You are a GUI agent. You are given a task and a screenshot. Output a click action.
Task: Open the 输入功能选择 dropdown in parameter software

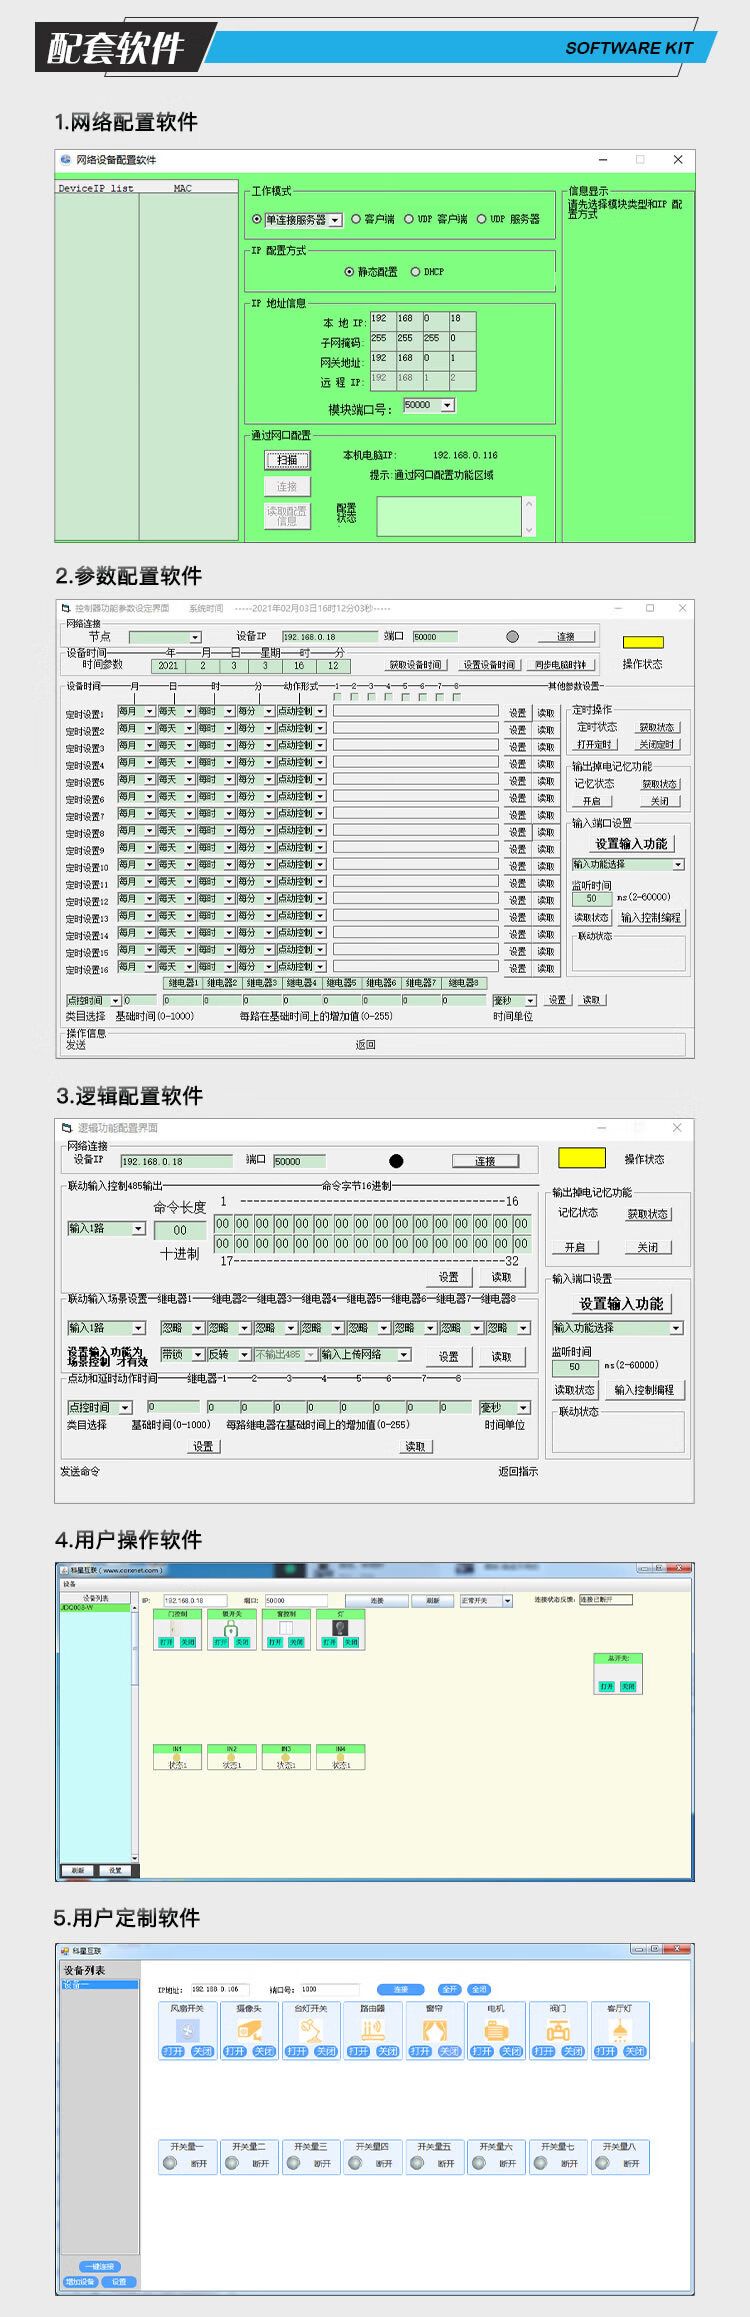(x=678, y=864)
